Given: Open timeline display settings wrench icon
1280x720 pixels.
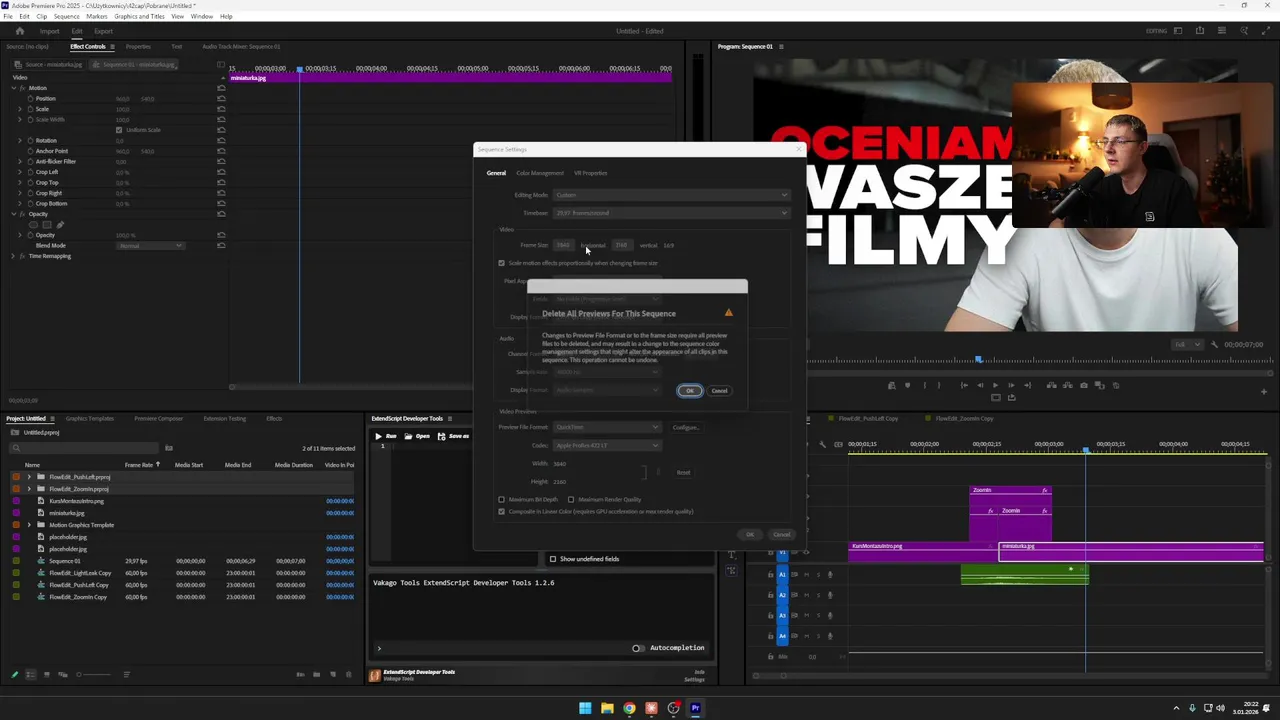Looking at the screenshot, I should coord(823,445).
